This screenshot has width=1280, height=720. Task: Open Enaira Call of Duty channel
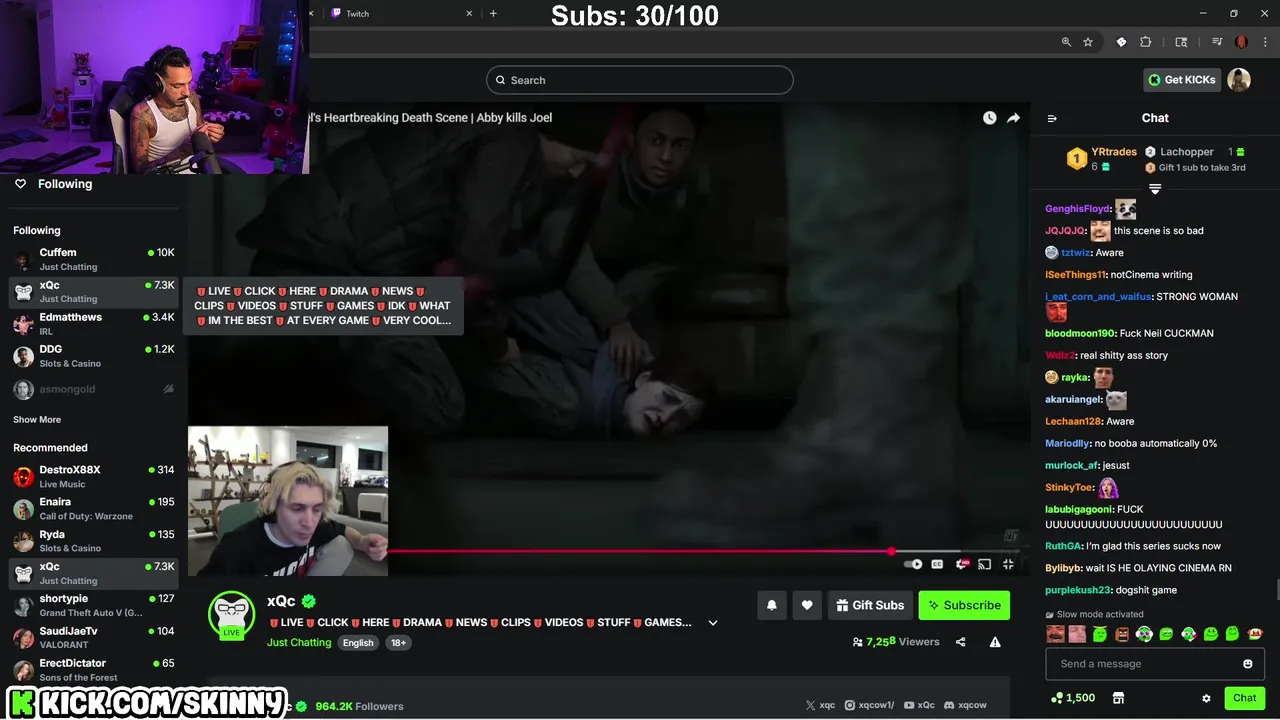[94, 509]
